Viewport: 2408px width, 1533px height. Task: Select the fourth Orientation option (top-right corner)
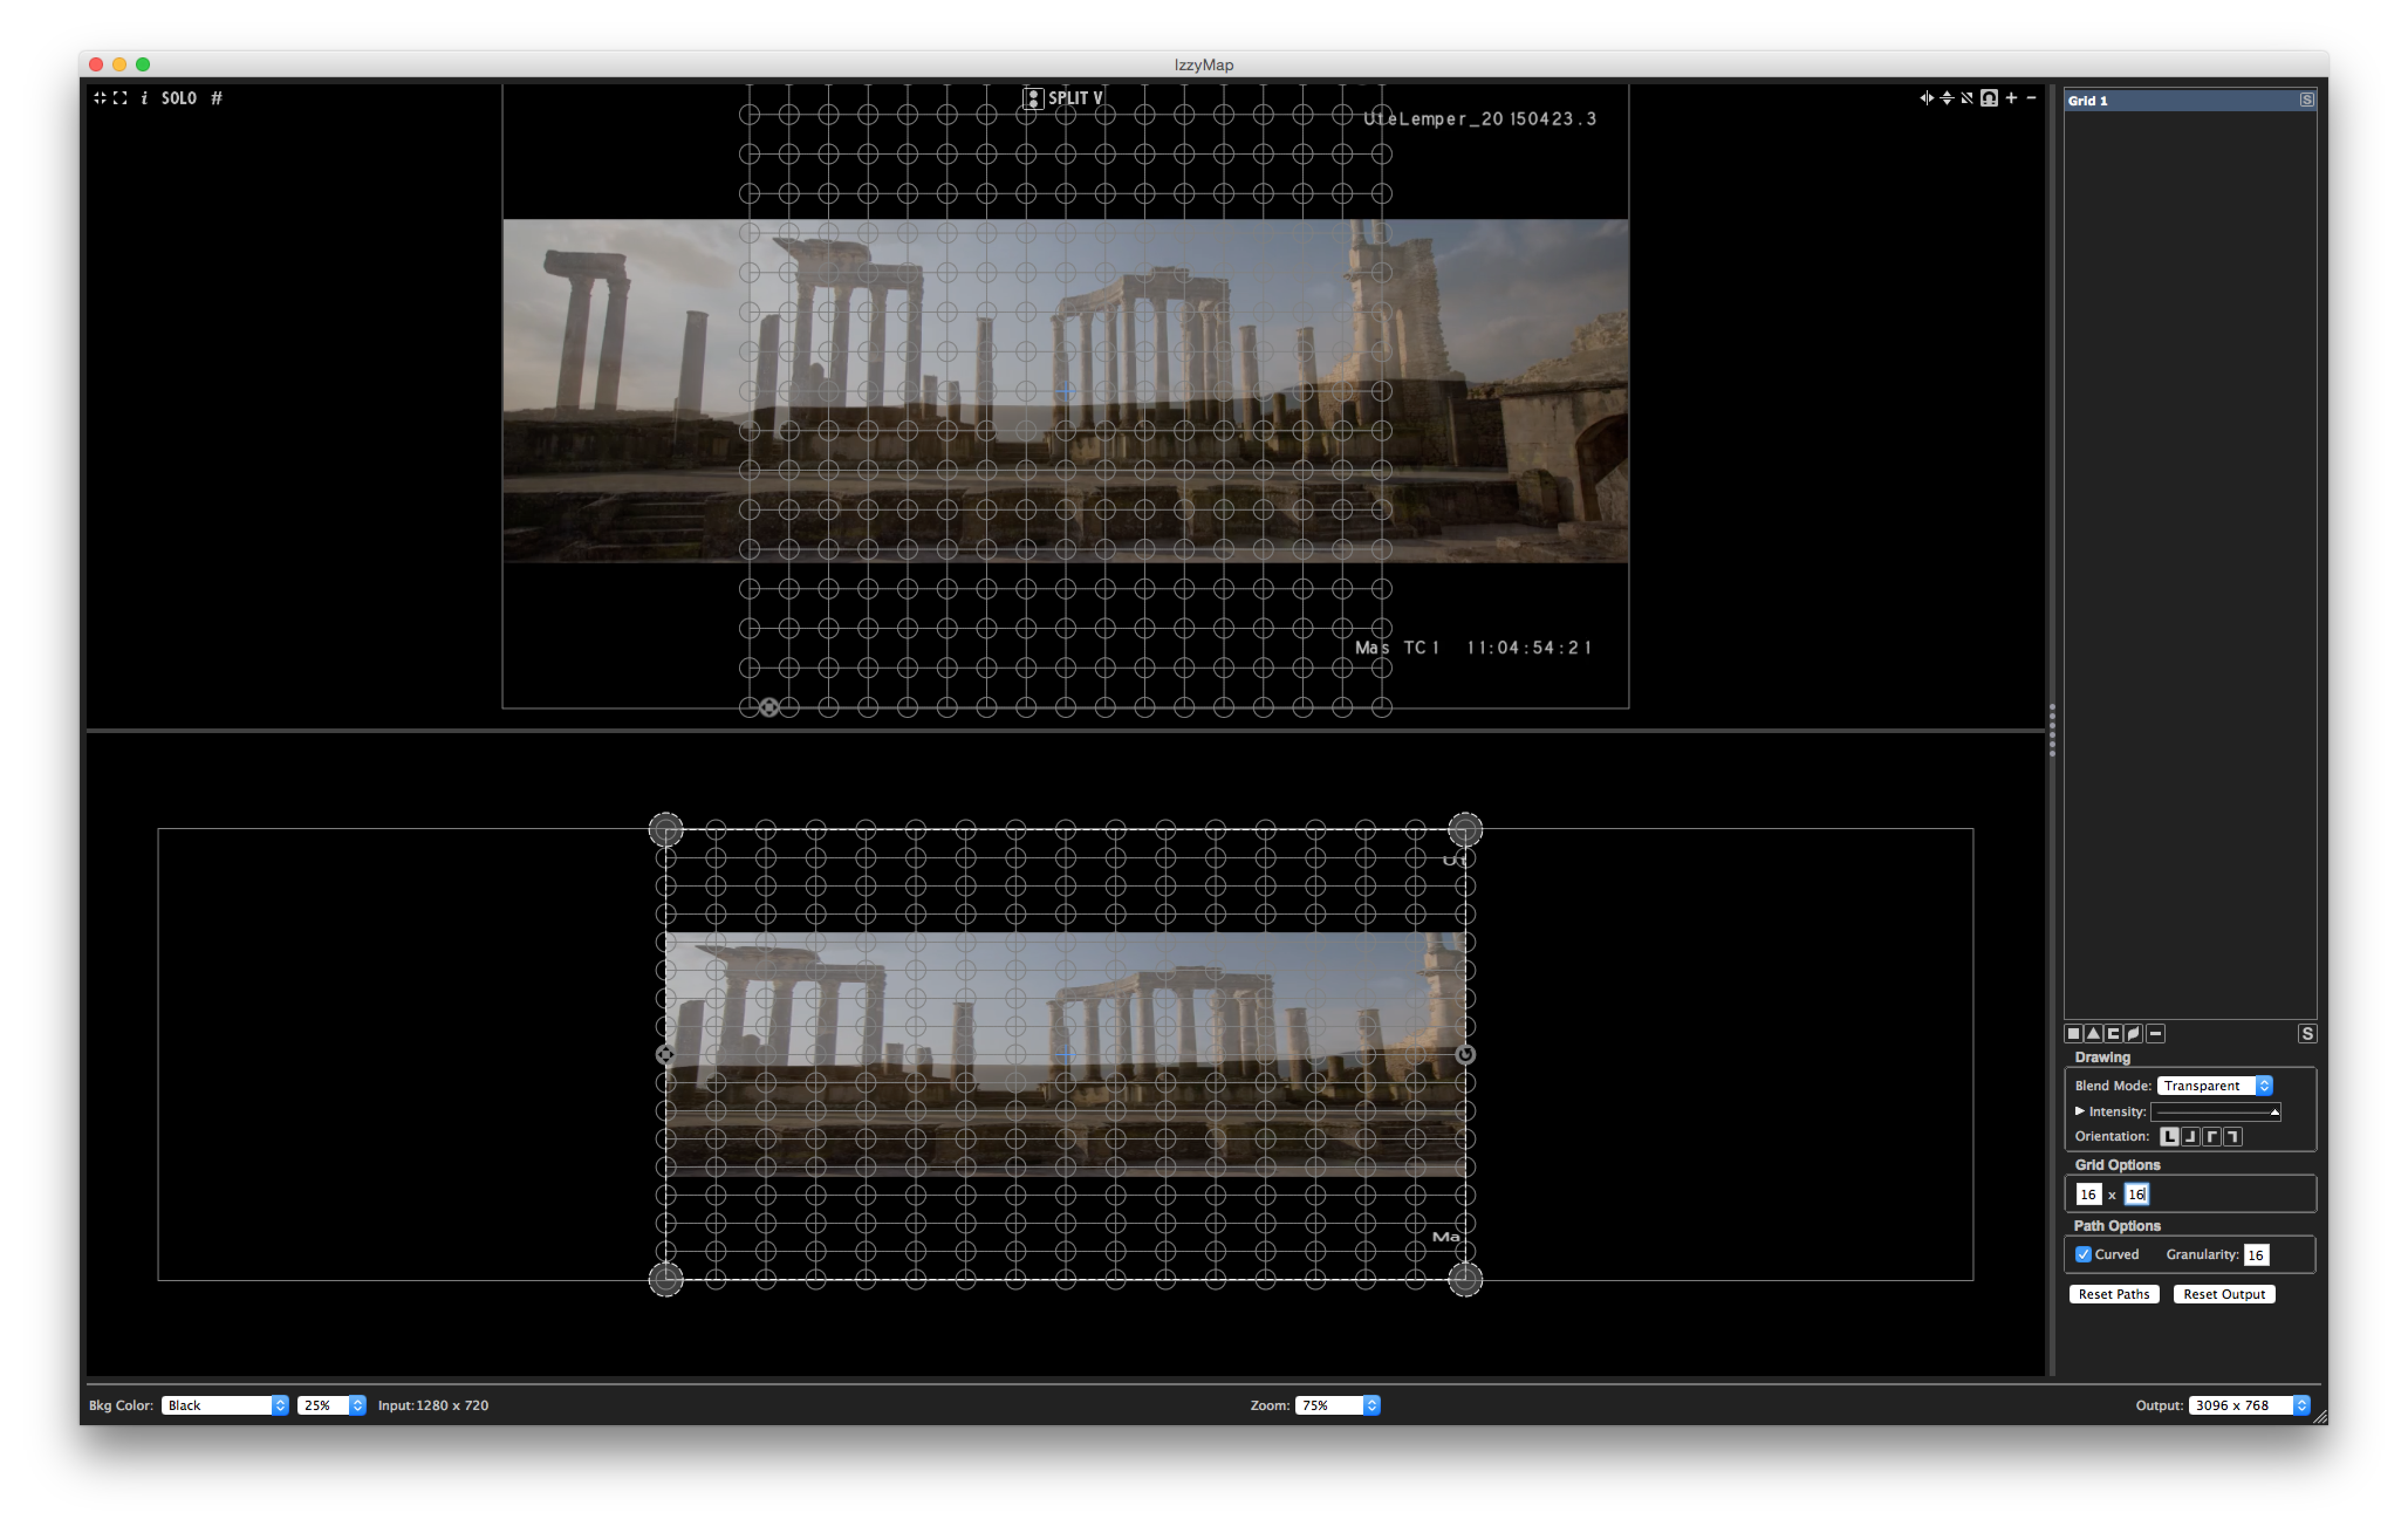[2233, 1136]
